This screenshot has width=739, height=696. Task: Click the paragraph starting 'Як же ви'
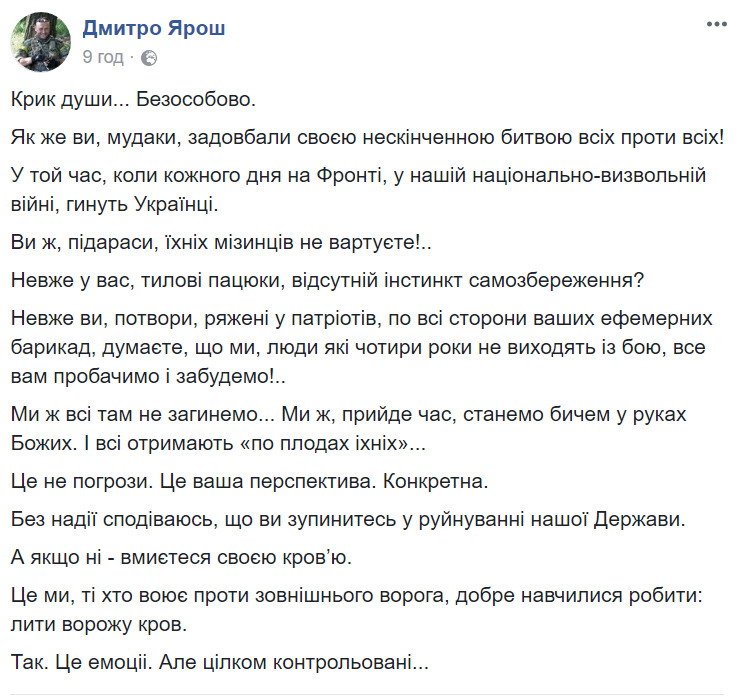tap(367, 138)
